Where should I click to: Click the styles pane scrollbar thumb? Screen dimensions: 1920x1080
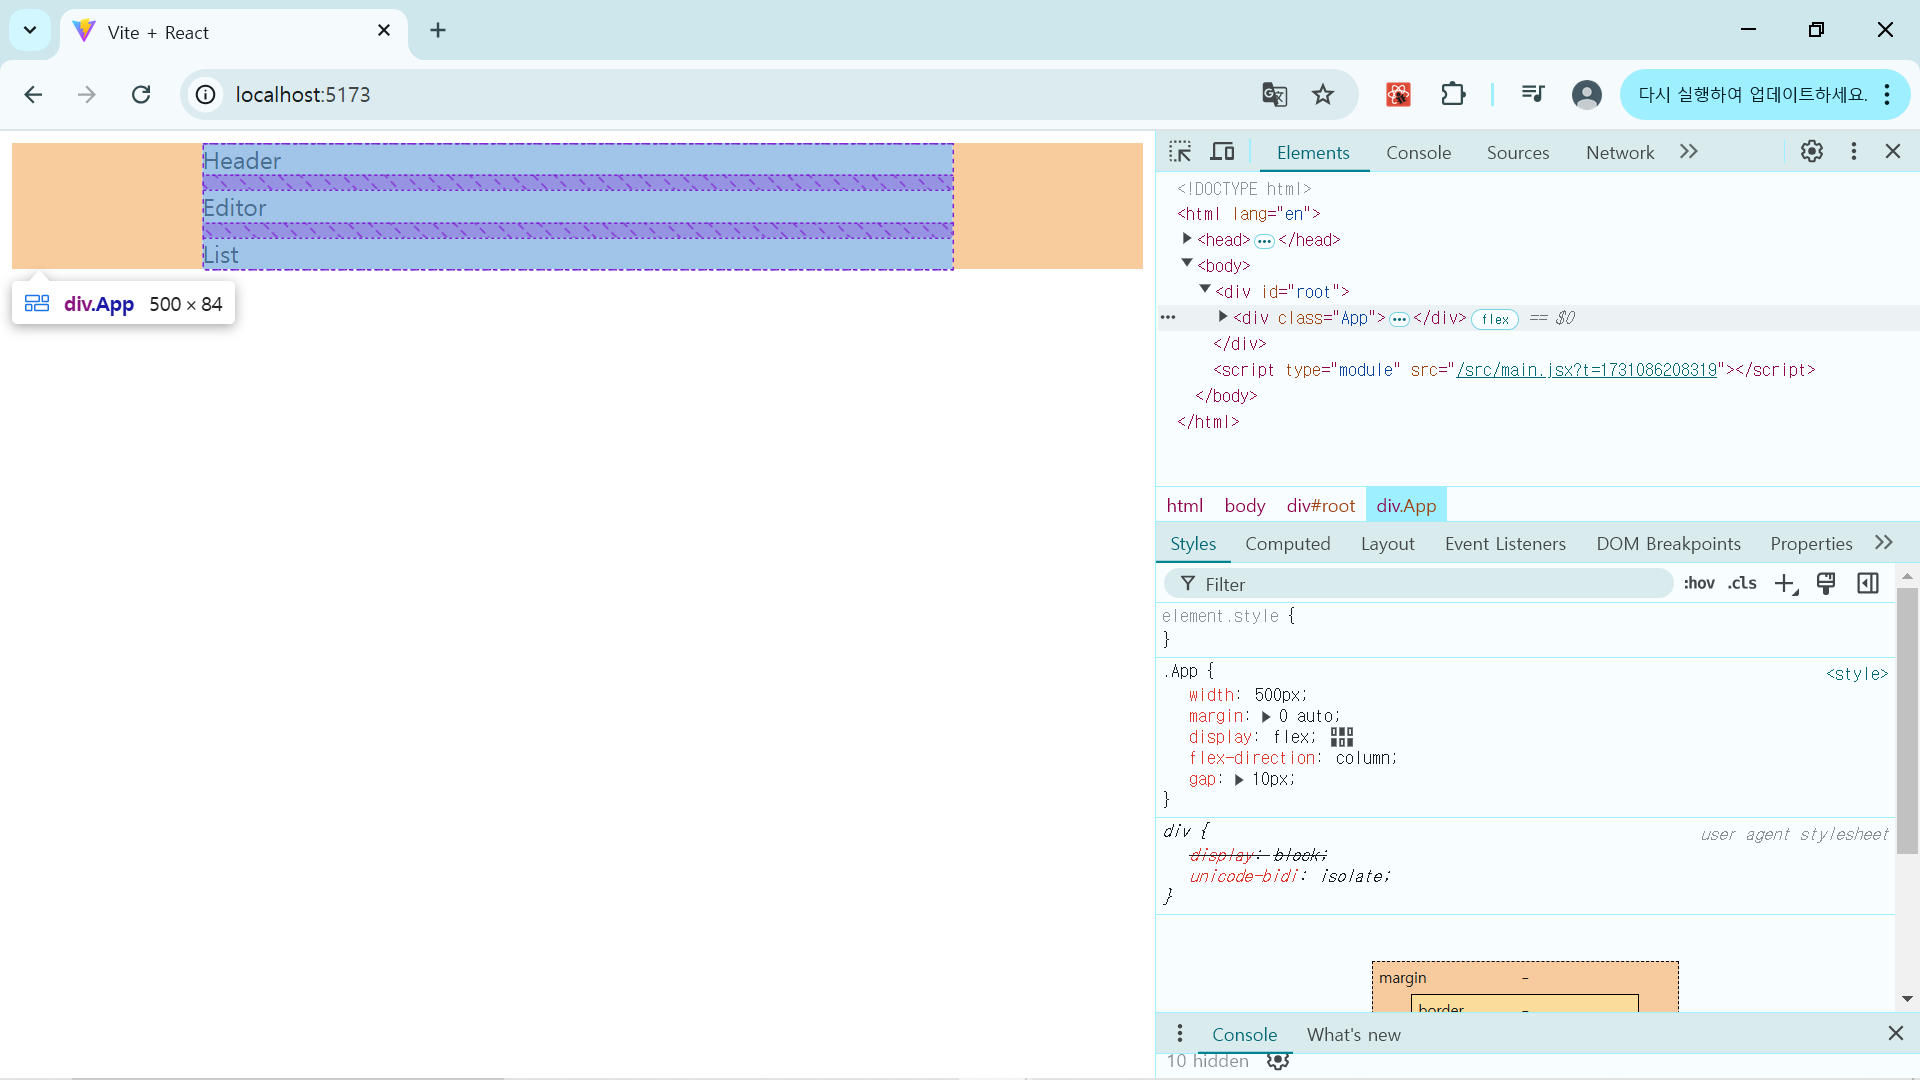click(1907, 720)
